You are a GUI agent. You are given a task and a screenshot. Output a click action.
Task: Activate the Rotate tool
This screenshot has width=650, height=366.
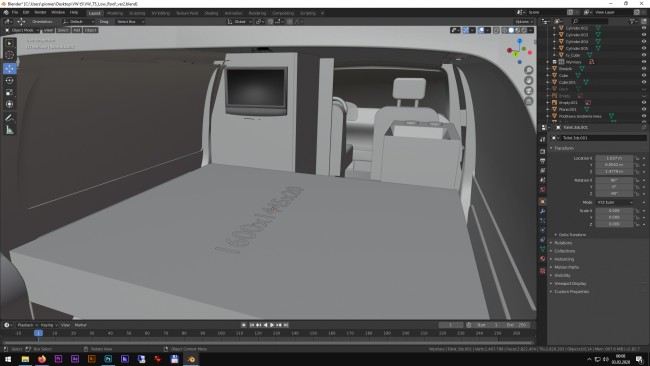tap(10, 80)
